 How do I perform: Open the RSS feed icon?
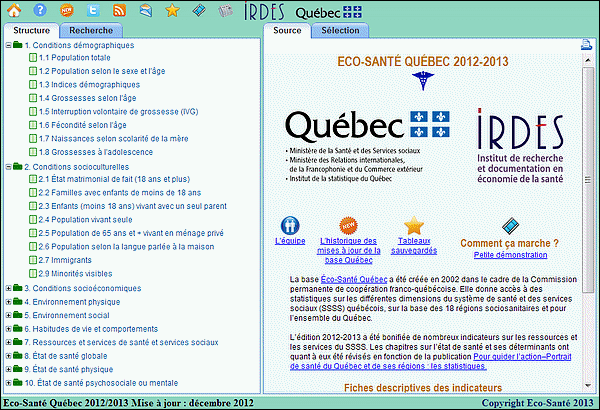pyautogui.click(x=119, y=10)
